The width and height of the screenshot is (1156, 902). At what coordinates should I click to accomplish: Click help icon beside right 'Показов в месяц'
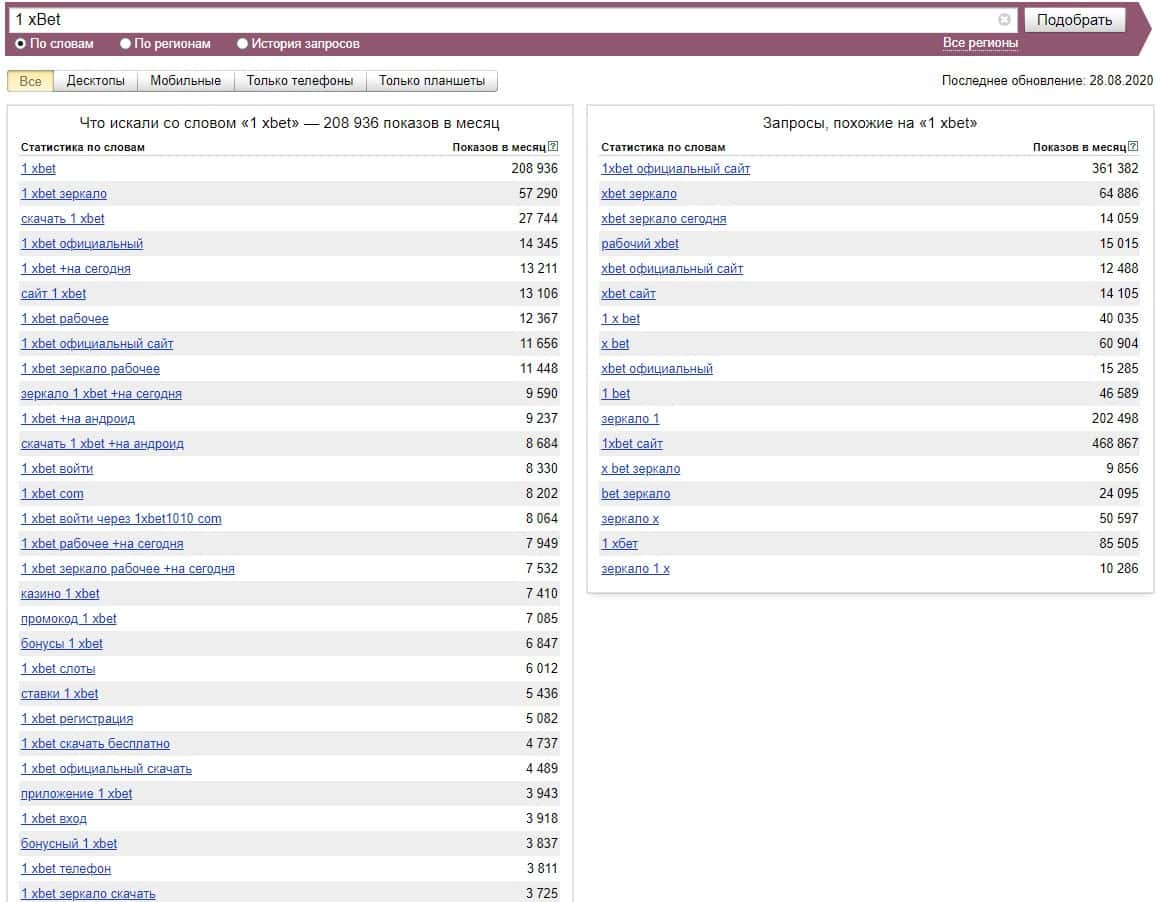(1133, 147)
